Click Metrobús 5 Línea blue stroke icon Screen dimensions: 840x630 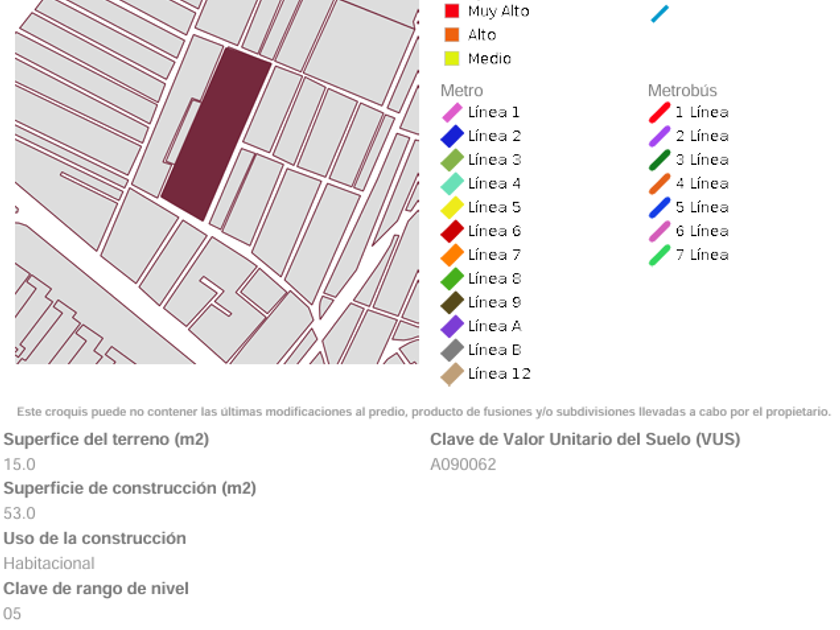pos(659,207)
